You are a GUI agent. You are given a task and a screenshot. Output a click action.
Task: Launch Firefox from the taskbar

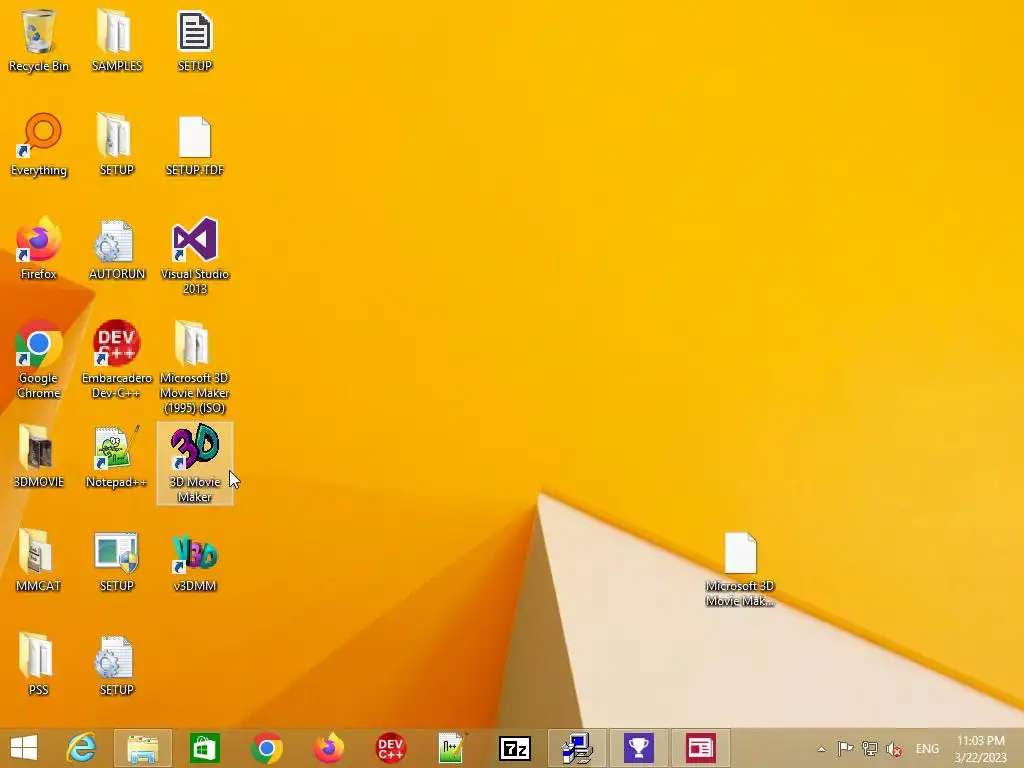[x=328, y=748]
